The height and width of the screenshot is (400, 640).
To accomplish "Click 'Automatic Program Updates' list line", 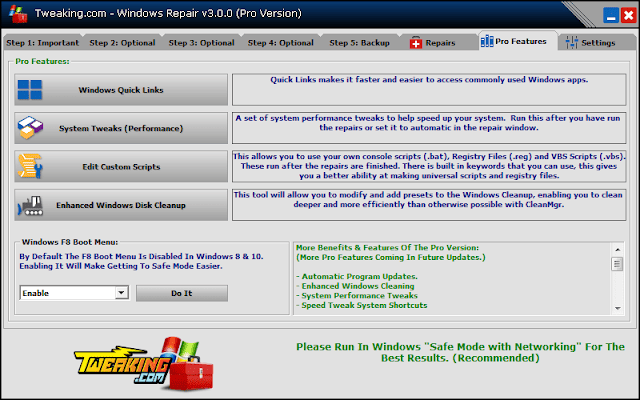I will pyautogui.click(x=357, y=276).
